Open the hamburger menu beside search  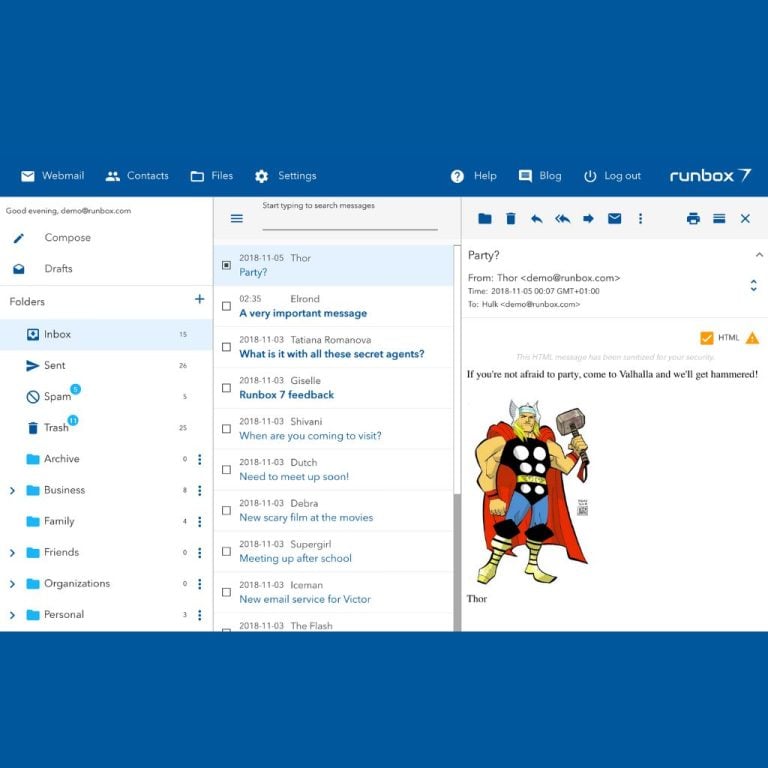237,218
